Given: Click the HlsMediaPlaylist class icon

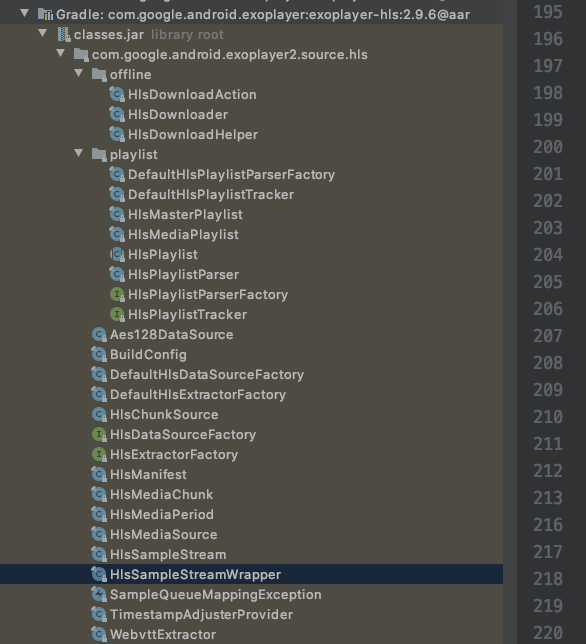Looking at the screenshot, I should (117, 235).
